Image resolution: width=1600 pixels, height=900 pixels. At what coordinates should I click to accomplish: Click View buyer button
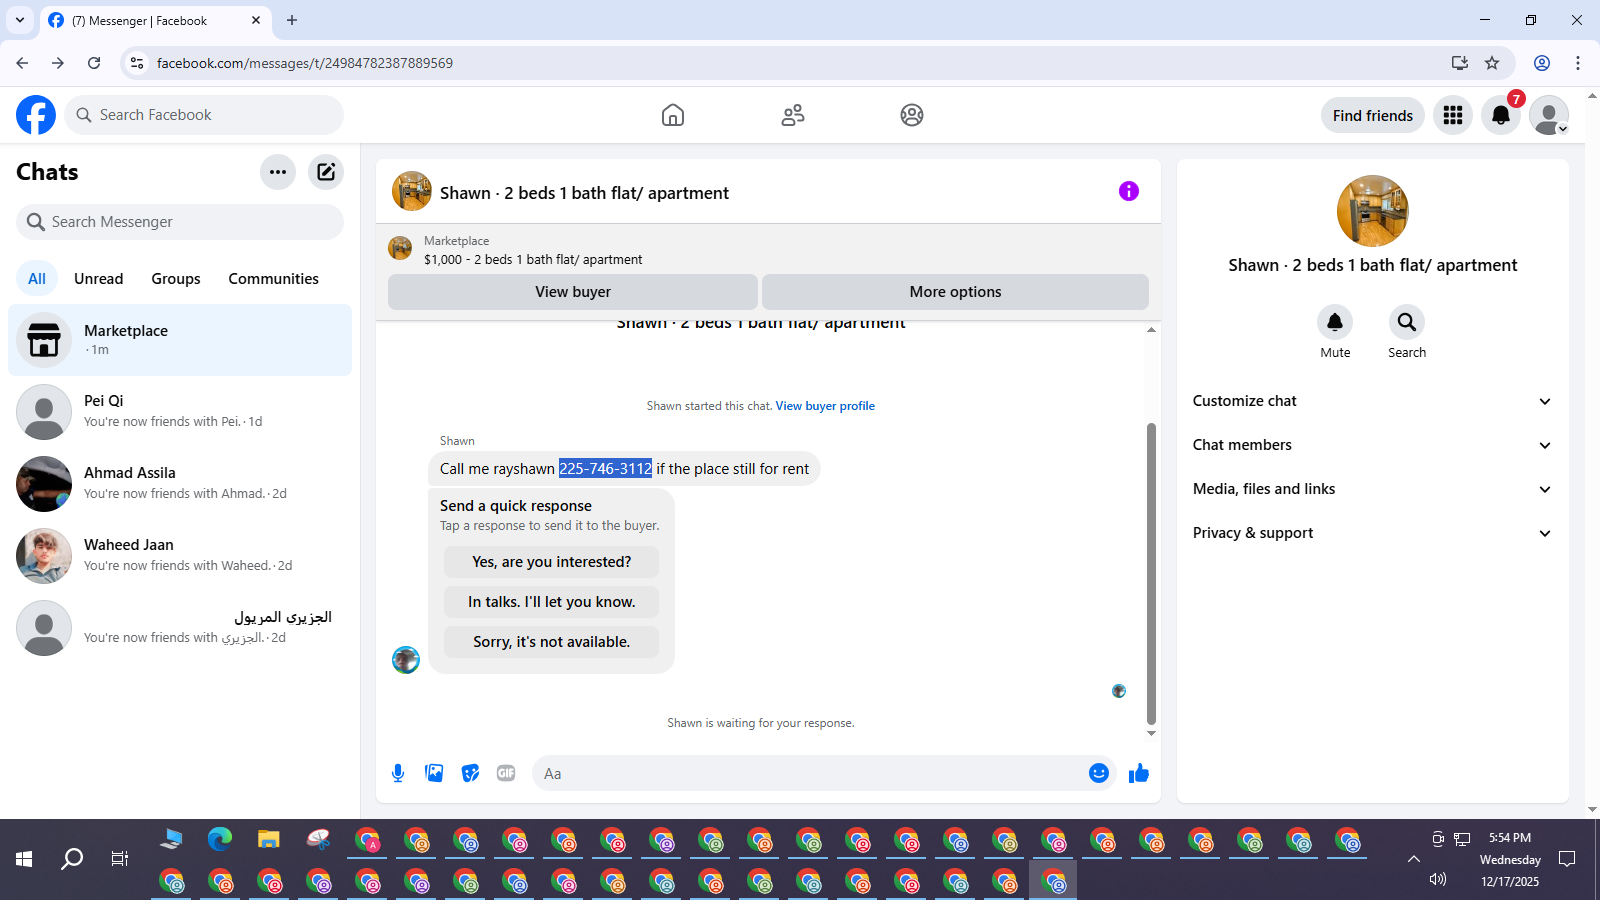573,292
